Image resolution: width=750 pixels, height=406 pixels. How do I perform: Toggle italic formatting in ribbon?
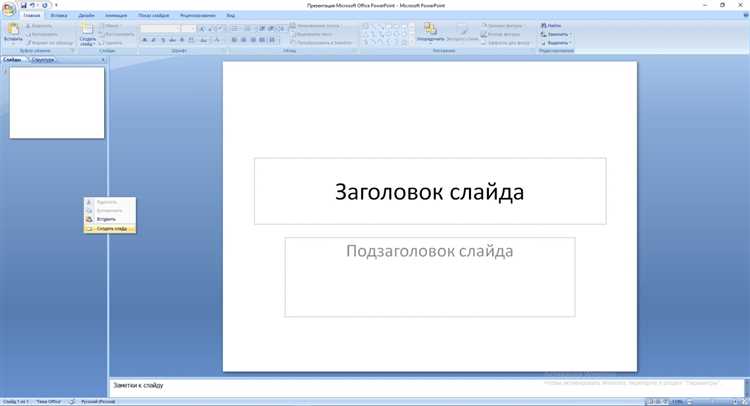click(x=154, y=40)
